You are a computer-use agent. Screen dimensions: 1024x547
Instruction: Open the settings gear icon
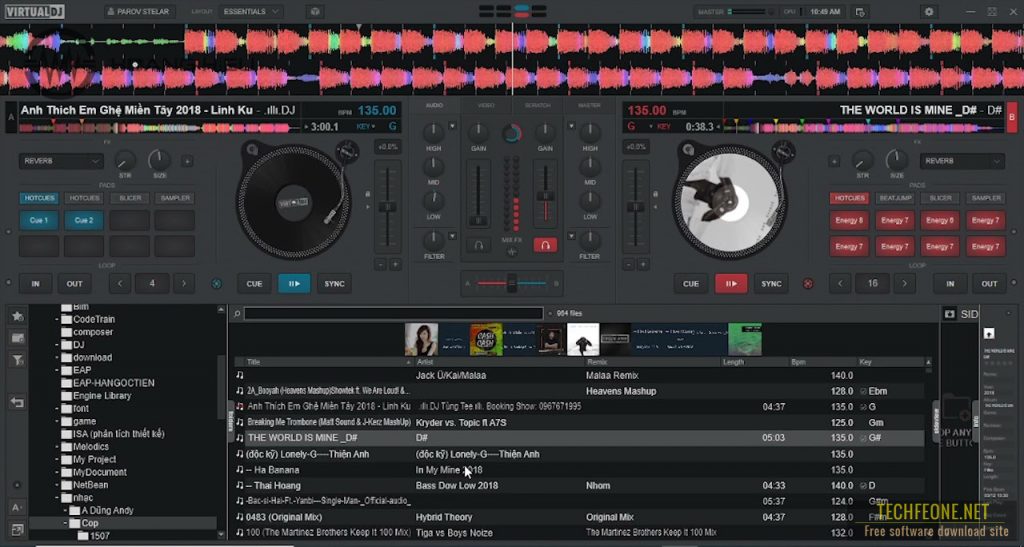[929, 12]
